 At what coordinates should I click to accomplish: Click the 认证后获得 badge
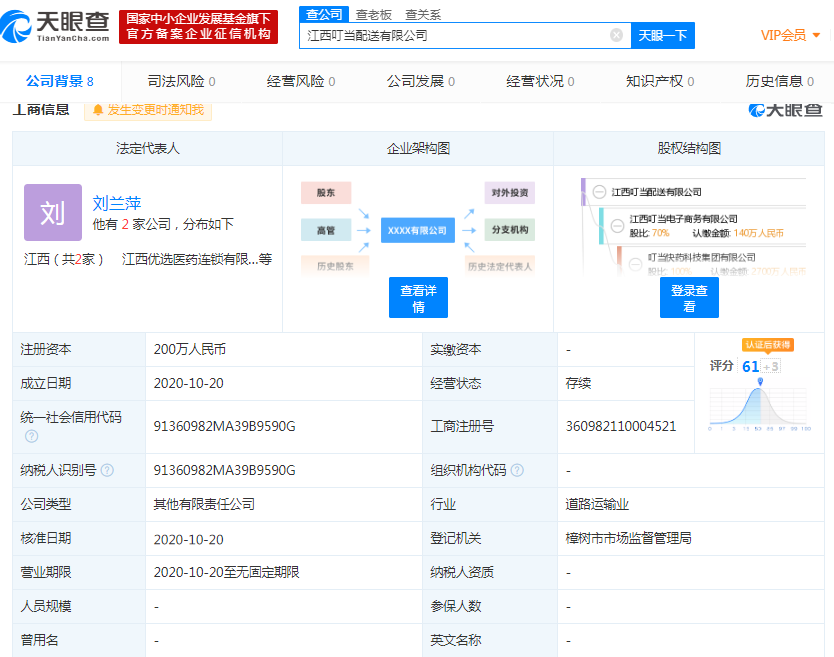(x=768, y=345)
